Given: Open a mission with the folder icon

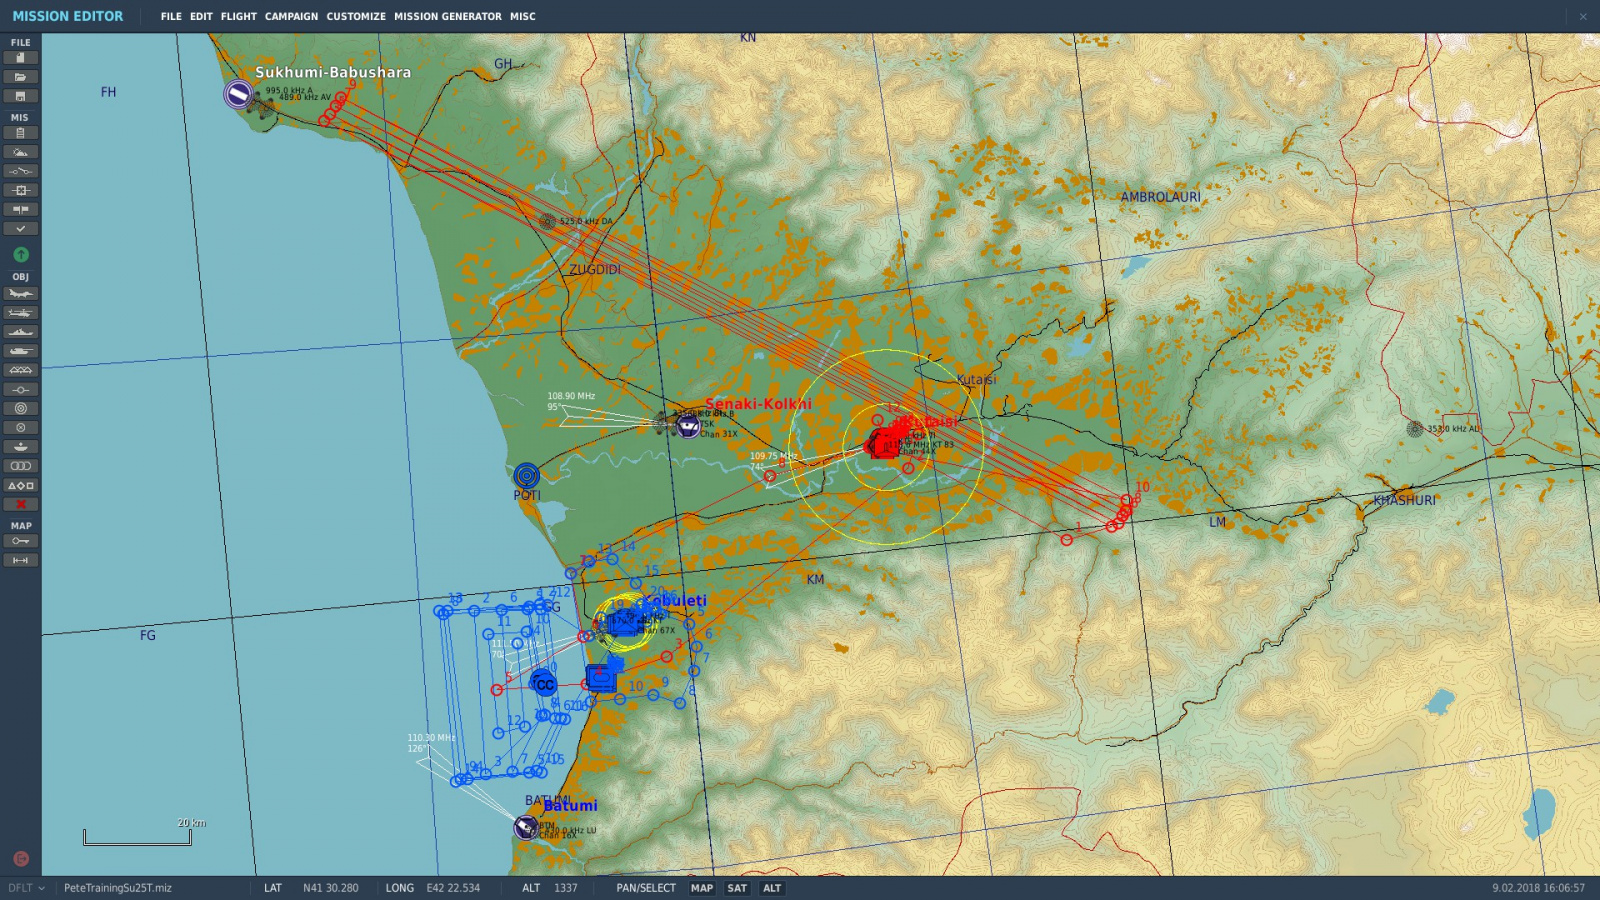Looking at the screenshot, I should pos(20,77).
